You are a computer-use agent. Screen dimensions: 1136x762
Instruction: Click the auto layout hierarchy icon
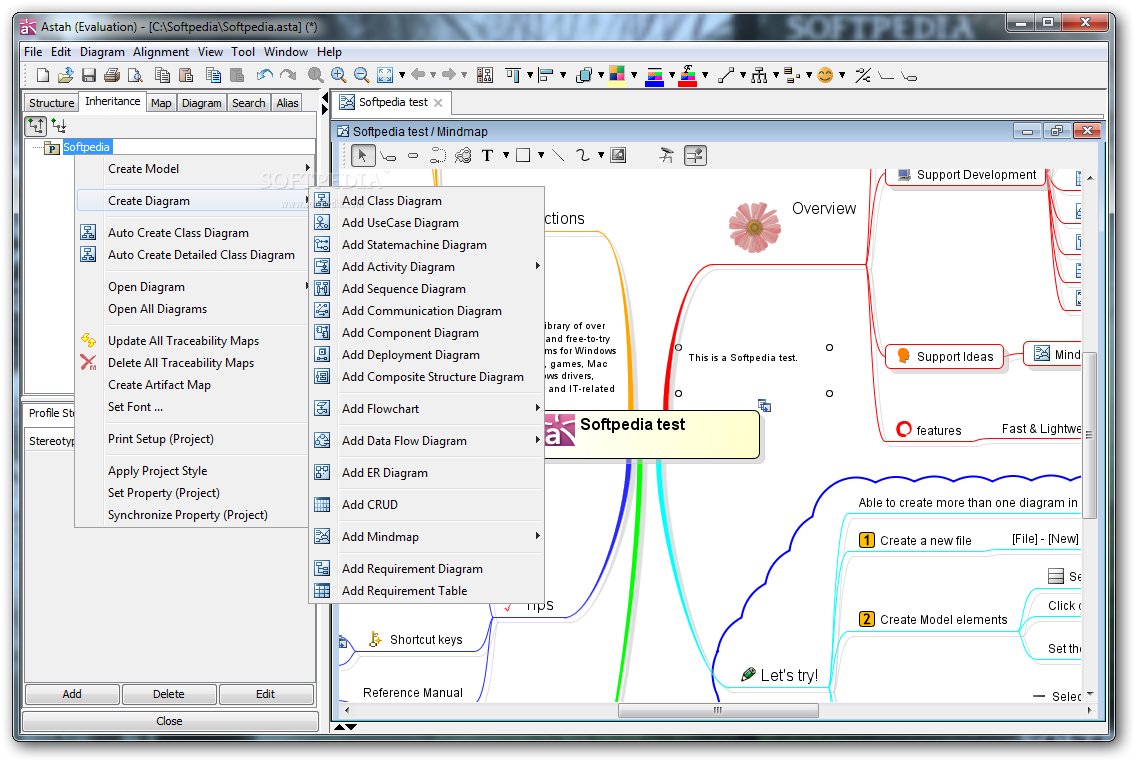tap(759, 75)
